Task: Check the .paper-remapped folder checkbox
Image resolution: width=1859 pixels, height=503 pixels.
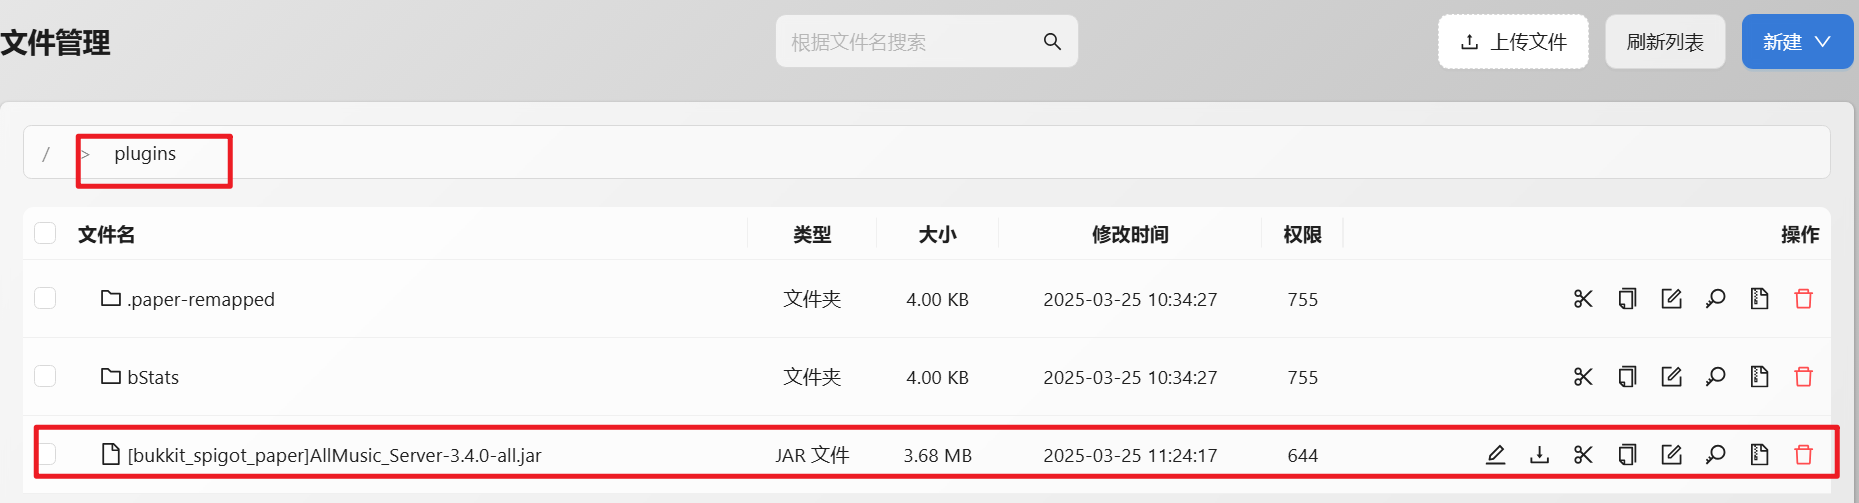Action: [45, 299]
